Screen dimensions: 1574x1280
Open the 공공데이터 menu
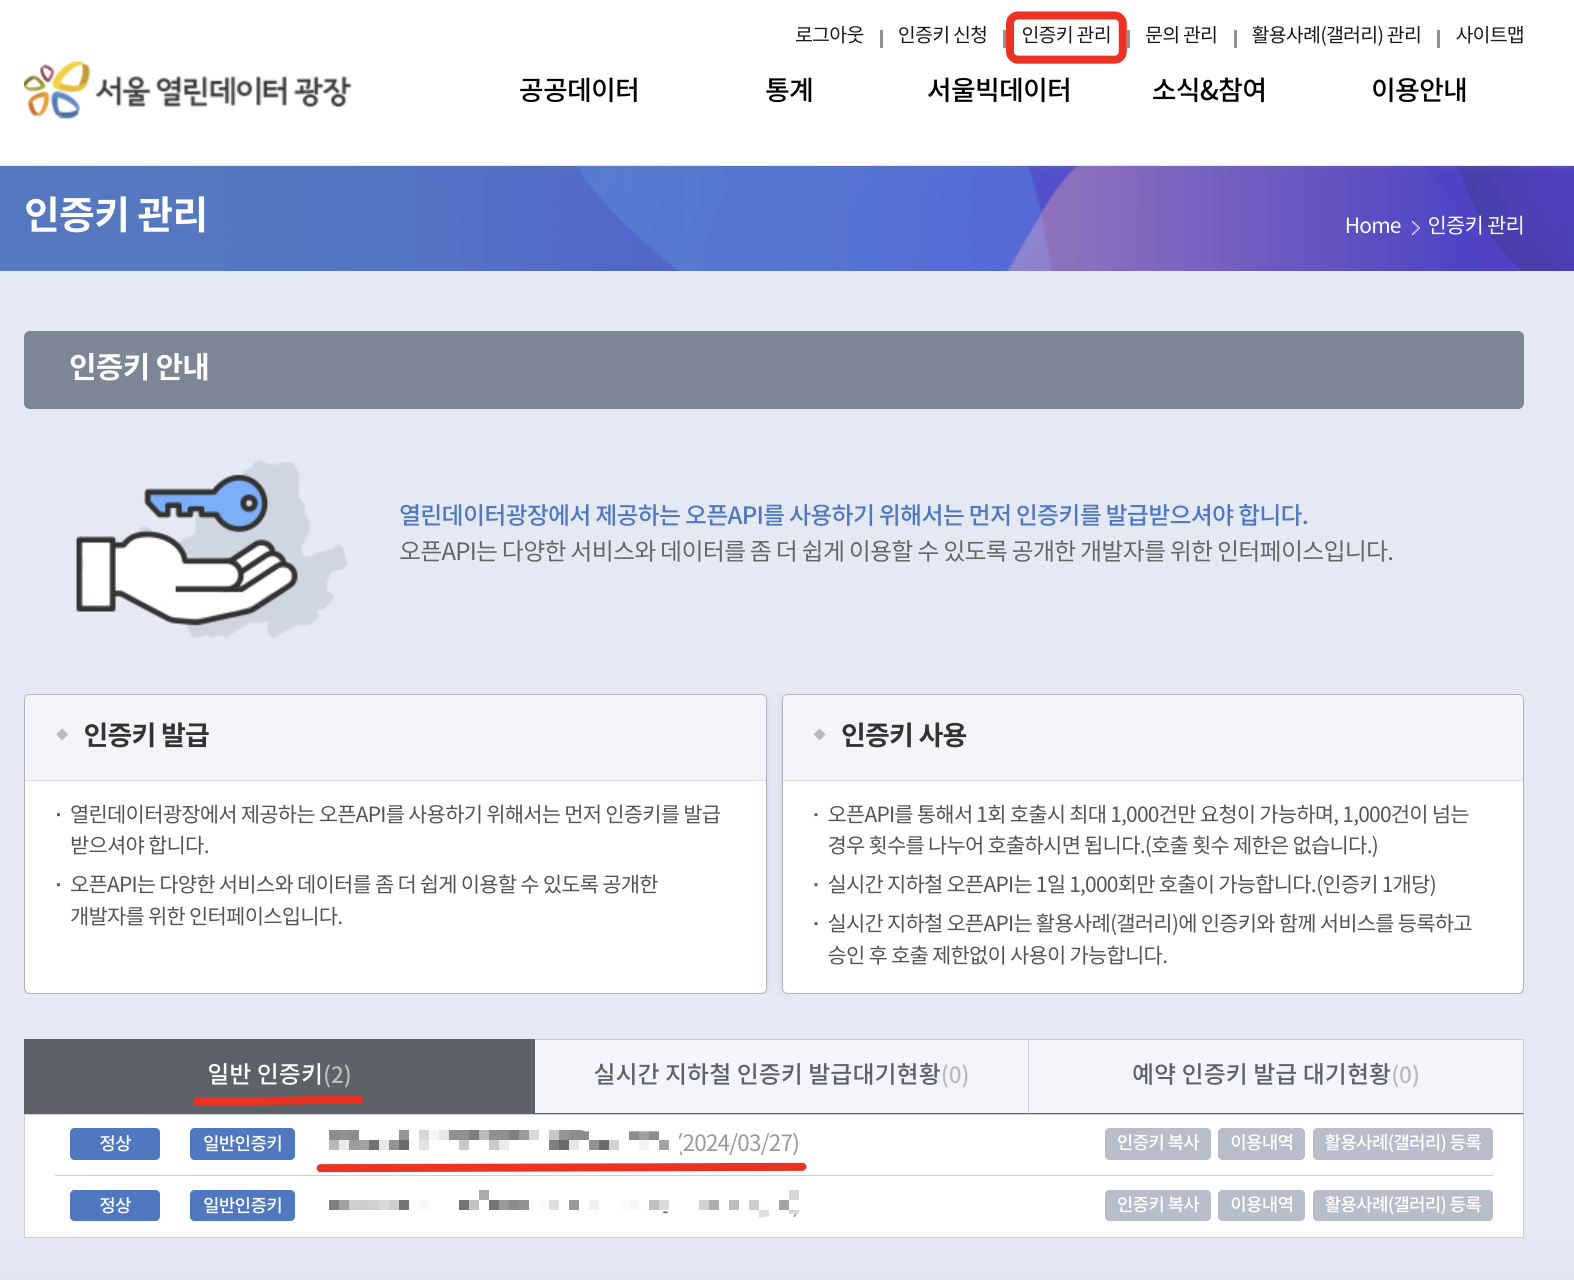(x=579, y=90)
